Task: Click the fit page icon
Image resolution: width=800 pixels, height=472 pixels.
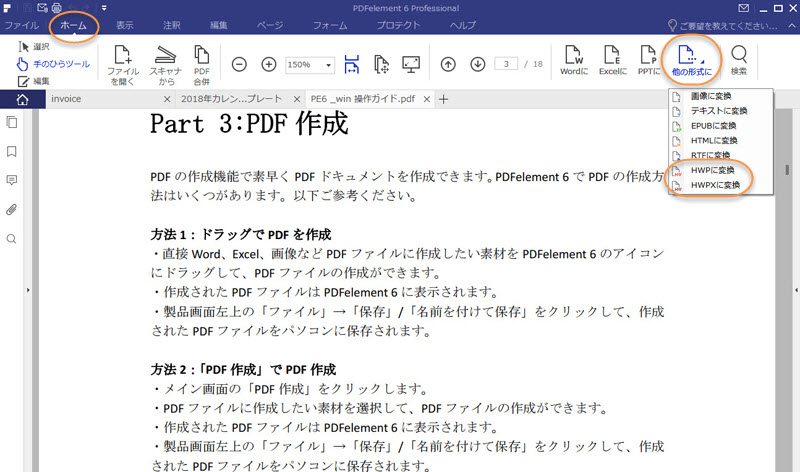Action: pyautogui.click(x=382, y=64)
